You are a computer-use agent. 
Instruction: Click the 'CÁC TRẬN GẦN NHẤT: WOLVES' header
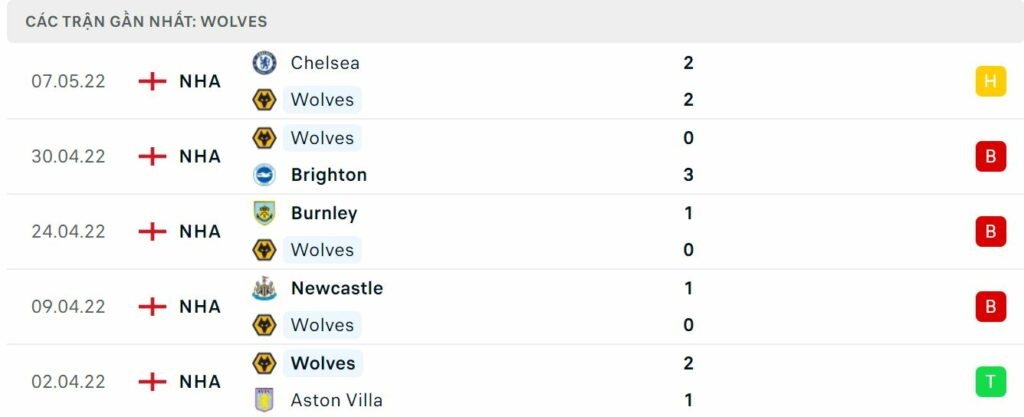(146, 21)
